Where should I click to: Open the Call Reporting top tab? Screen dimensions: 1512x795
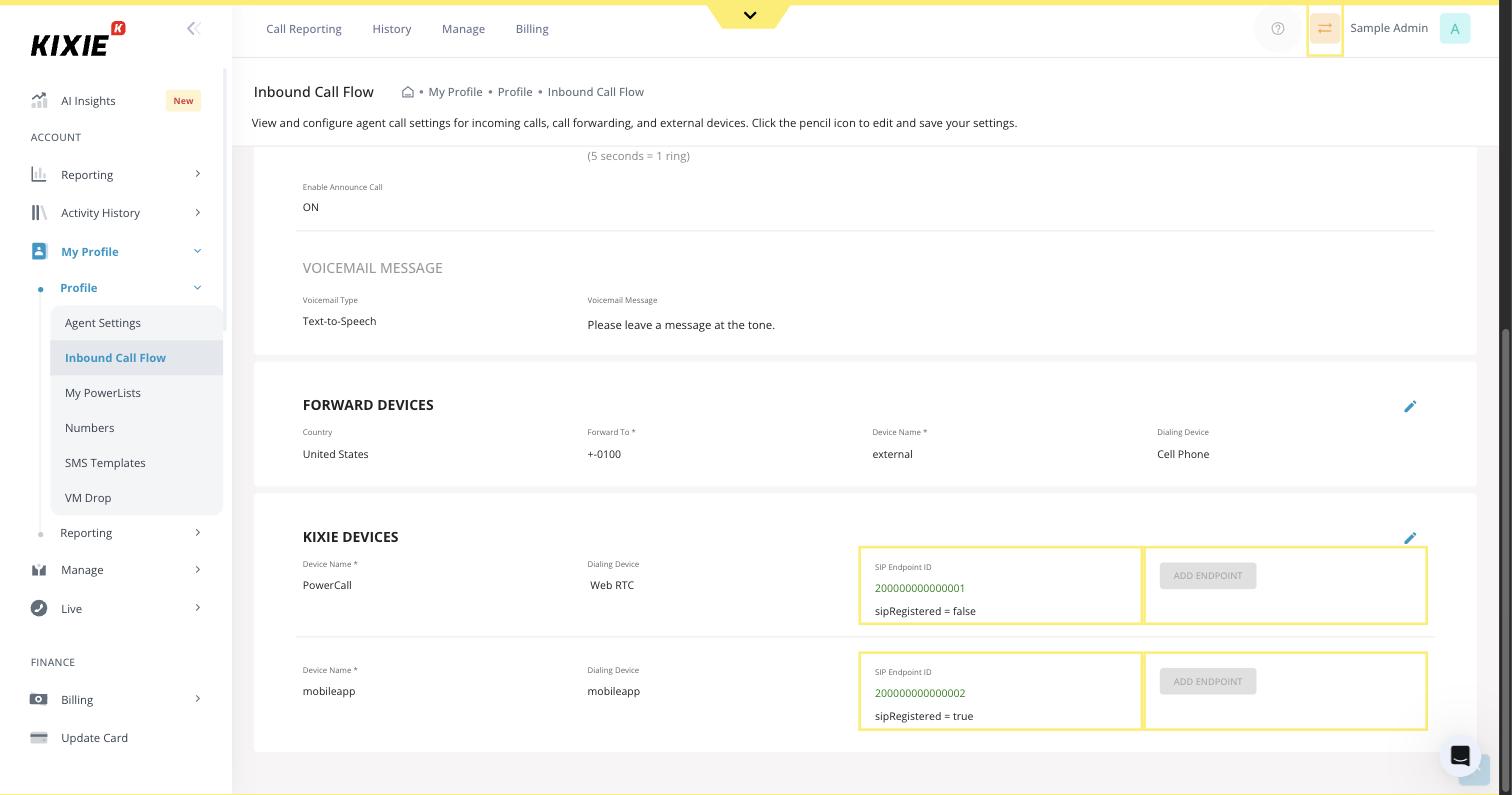point(304,29)
